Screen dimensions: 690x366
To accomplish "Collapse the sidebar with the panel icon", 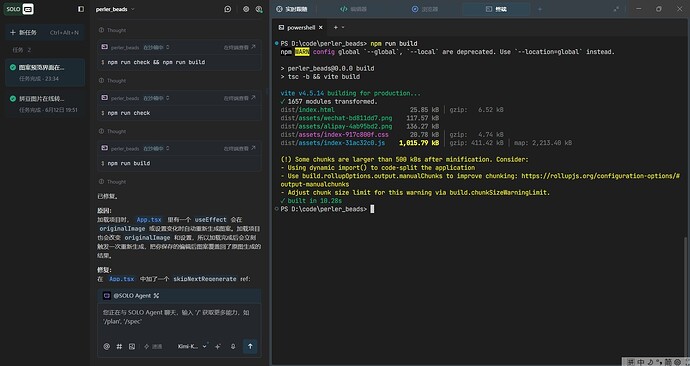I will point(81,9).
